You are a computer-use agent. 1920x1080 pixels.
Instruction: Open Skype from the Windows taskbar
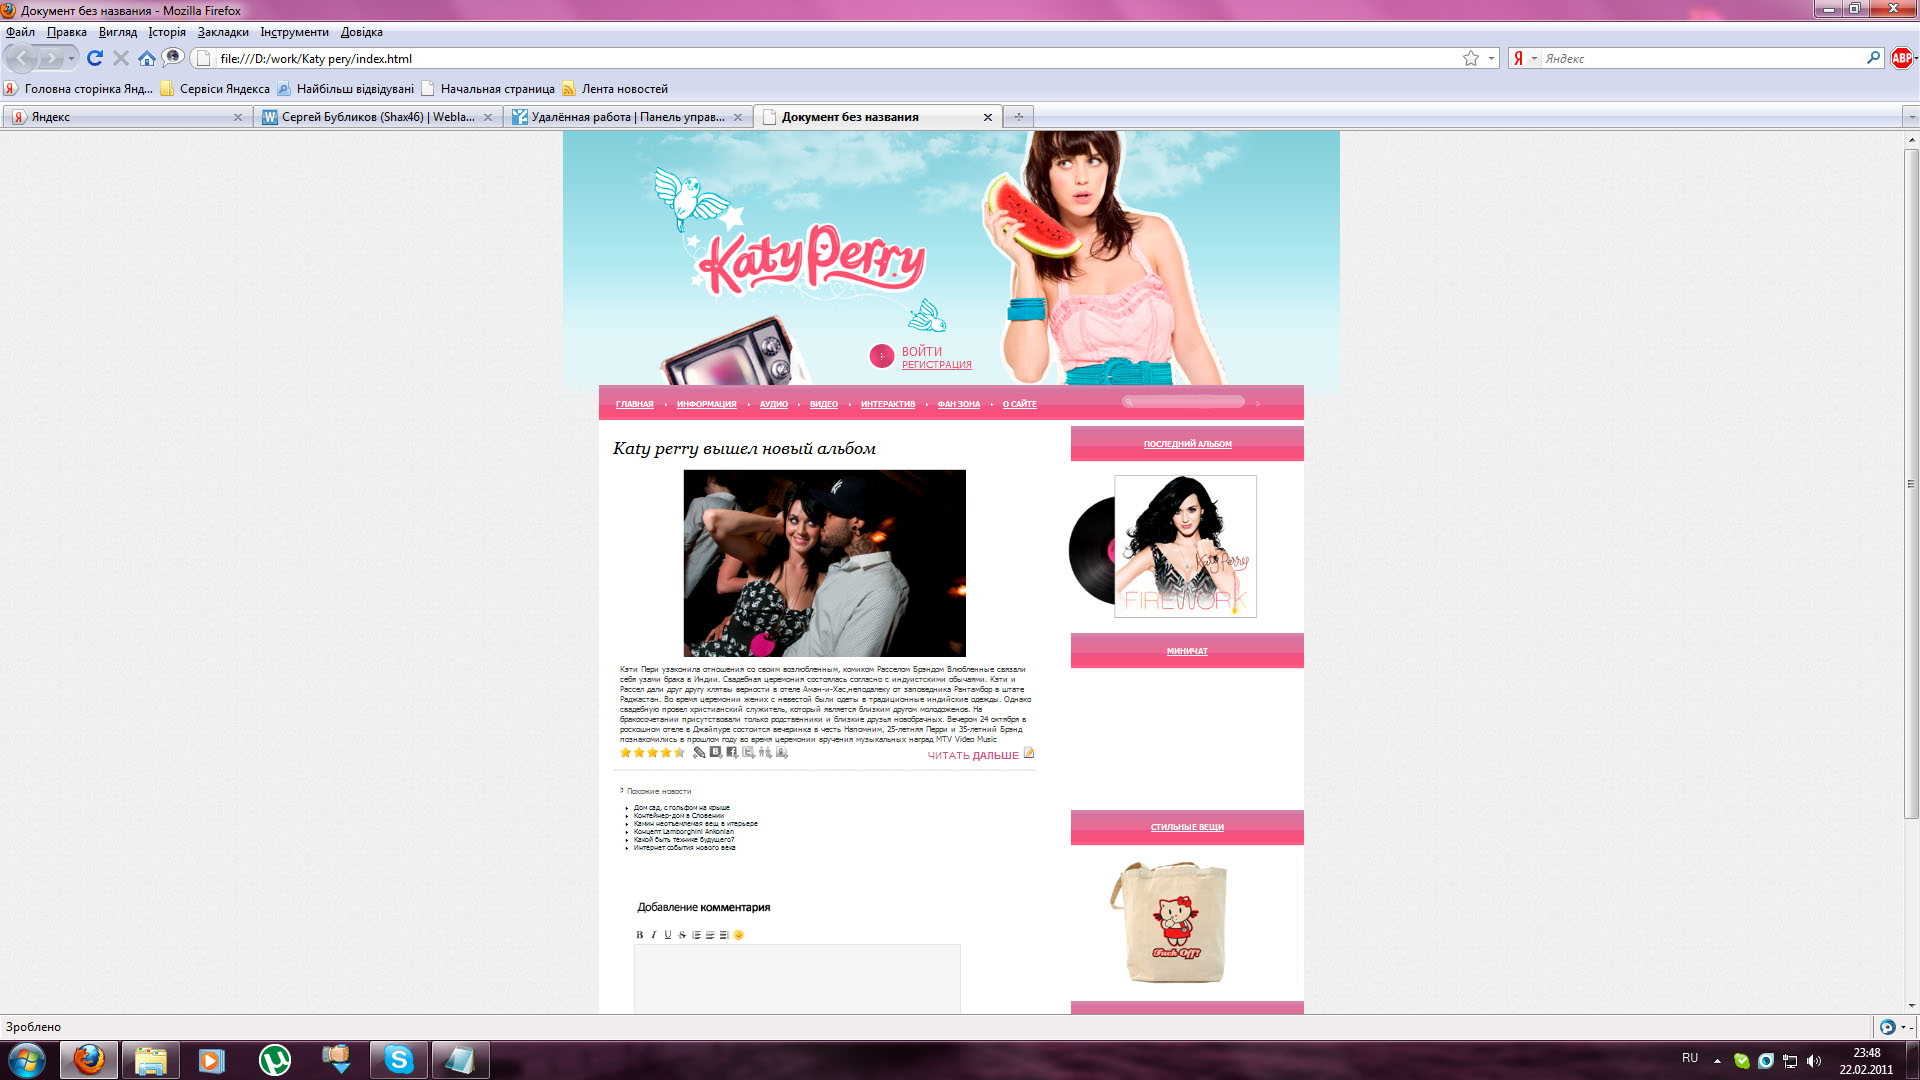tap(399, 1060)
